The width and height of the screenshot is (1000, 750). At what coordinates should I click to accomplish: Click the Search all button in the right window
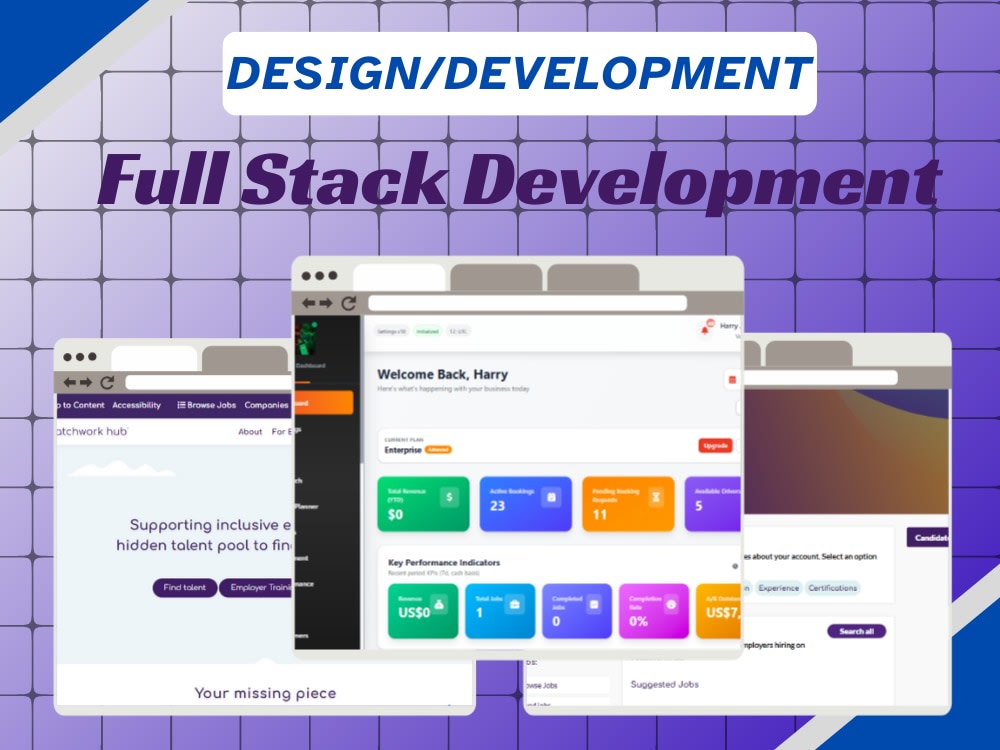click(857, 631)
